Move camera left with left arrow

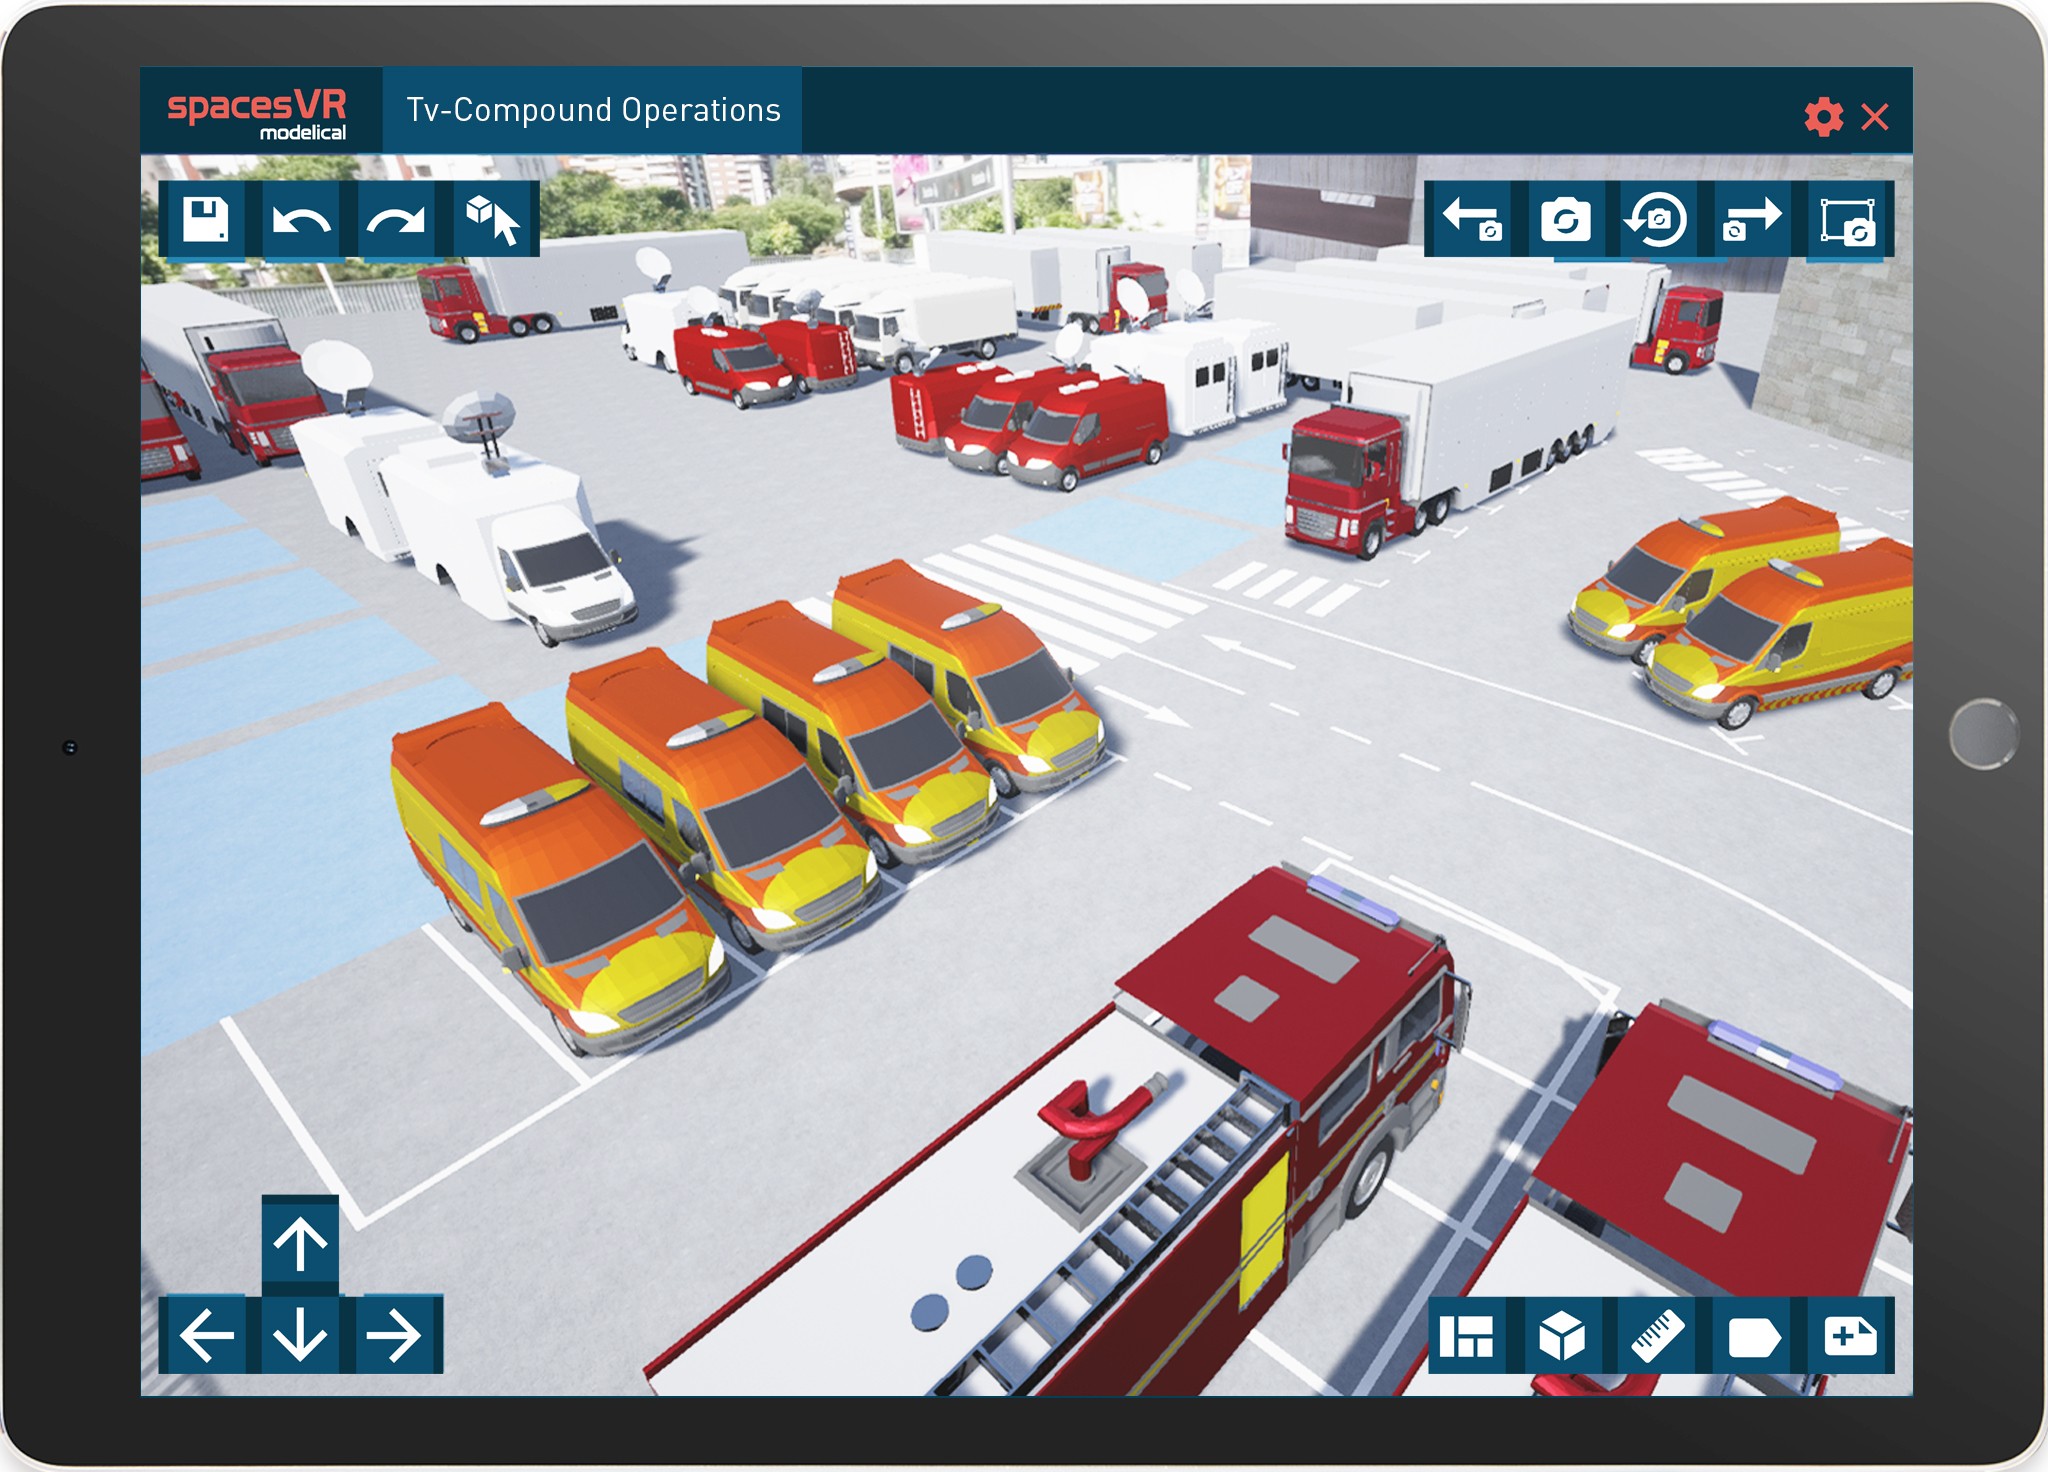206,1334
